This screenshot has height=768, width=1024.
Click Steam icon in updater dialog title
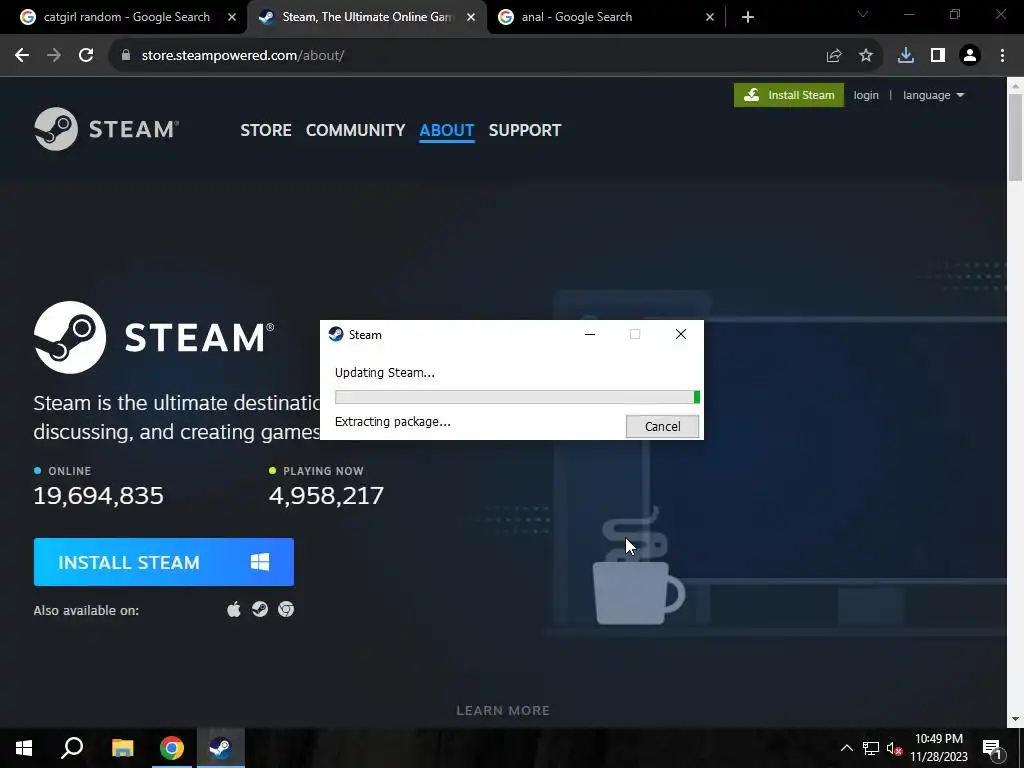(336, 334)
